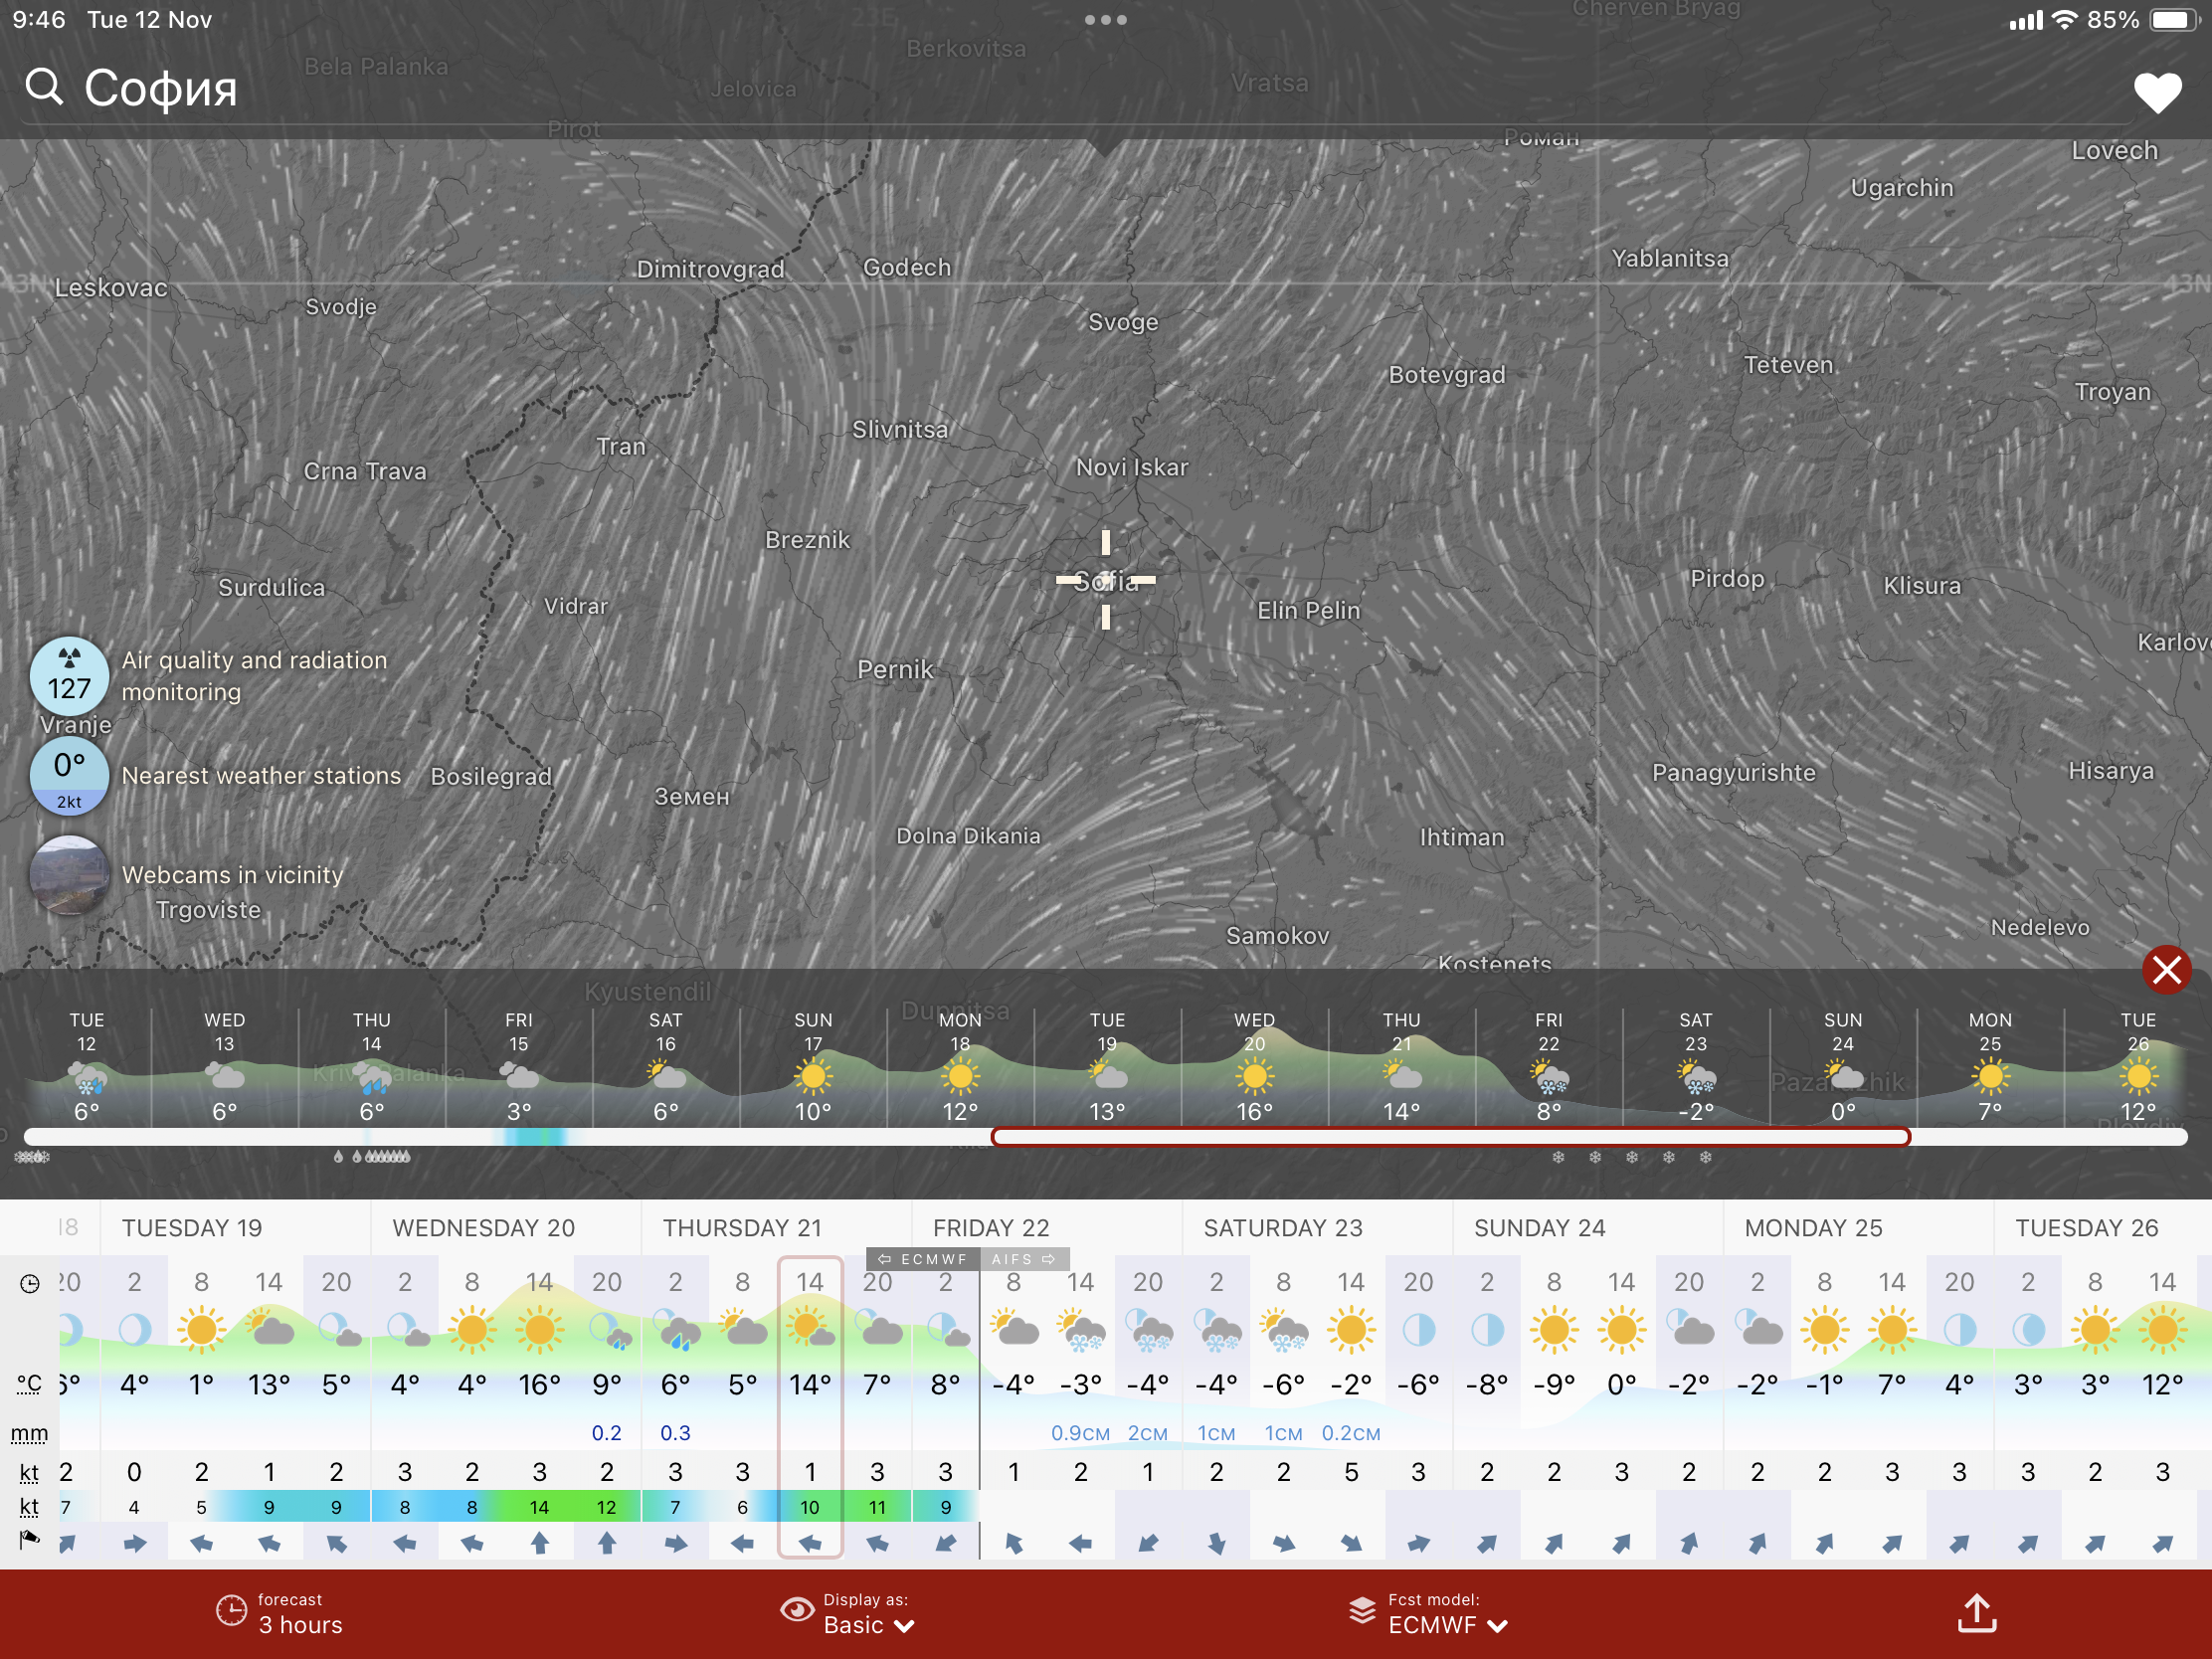This screenshot has height=1659, width=2212.
Task: Click Saturday 23 14h sun icon -2°
Action: click(x=1350, y=1330)
